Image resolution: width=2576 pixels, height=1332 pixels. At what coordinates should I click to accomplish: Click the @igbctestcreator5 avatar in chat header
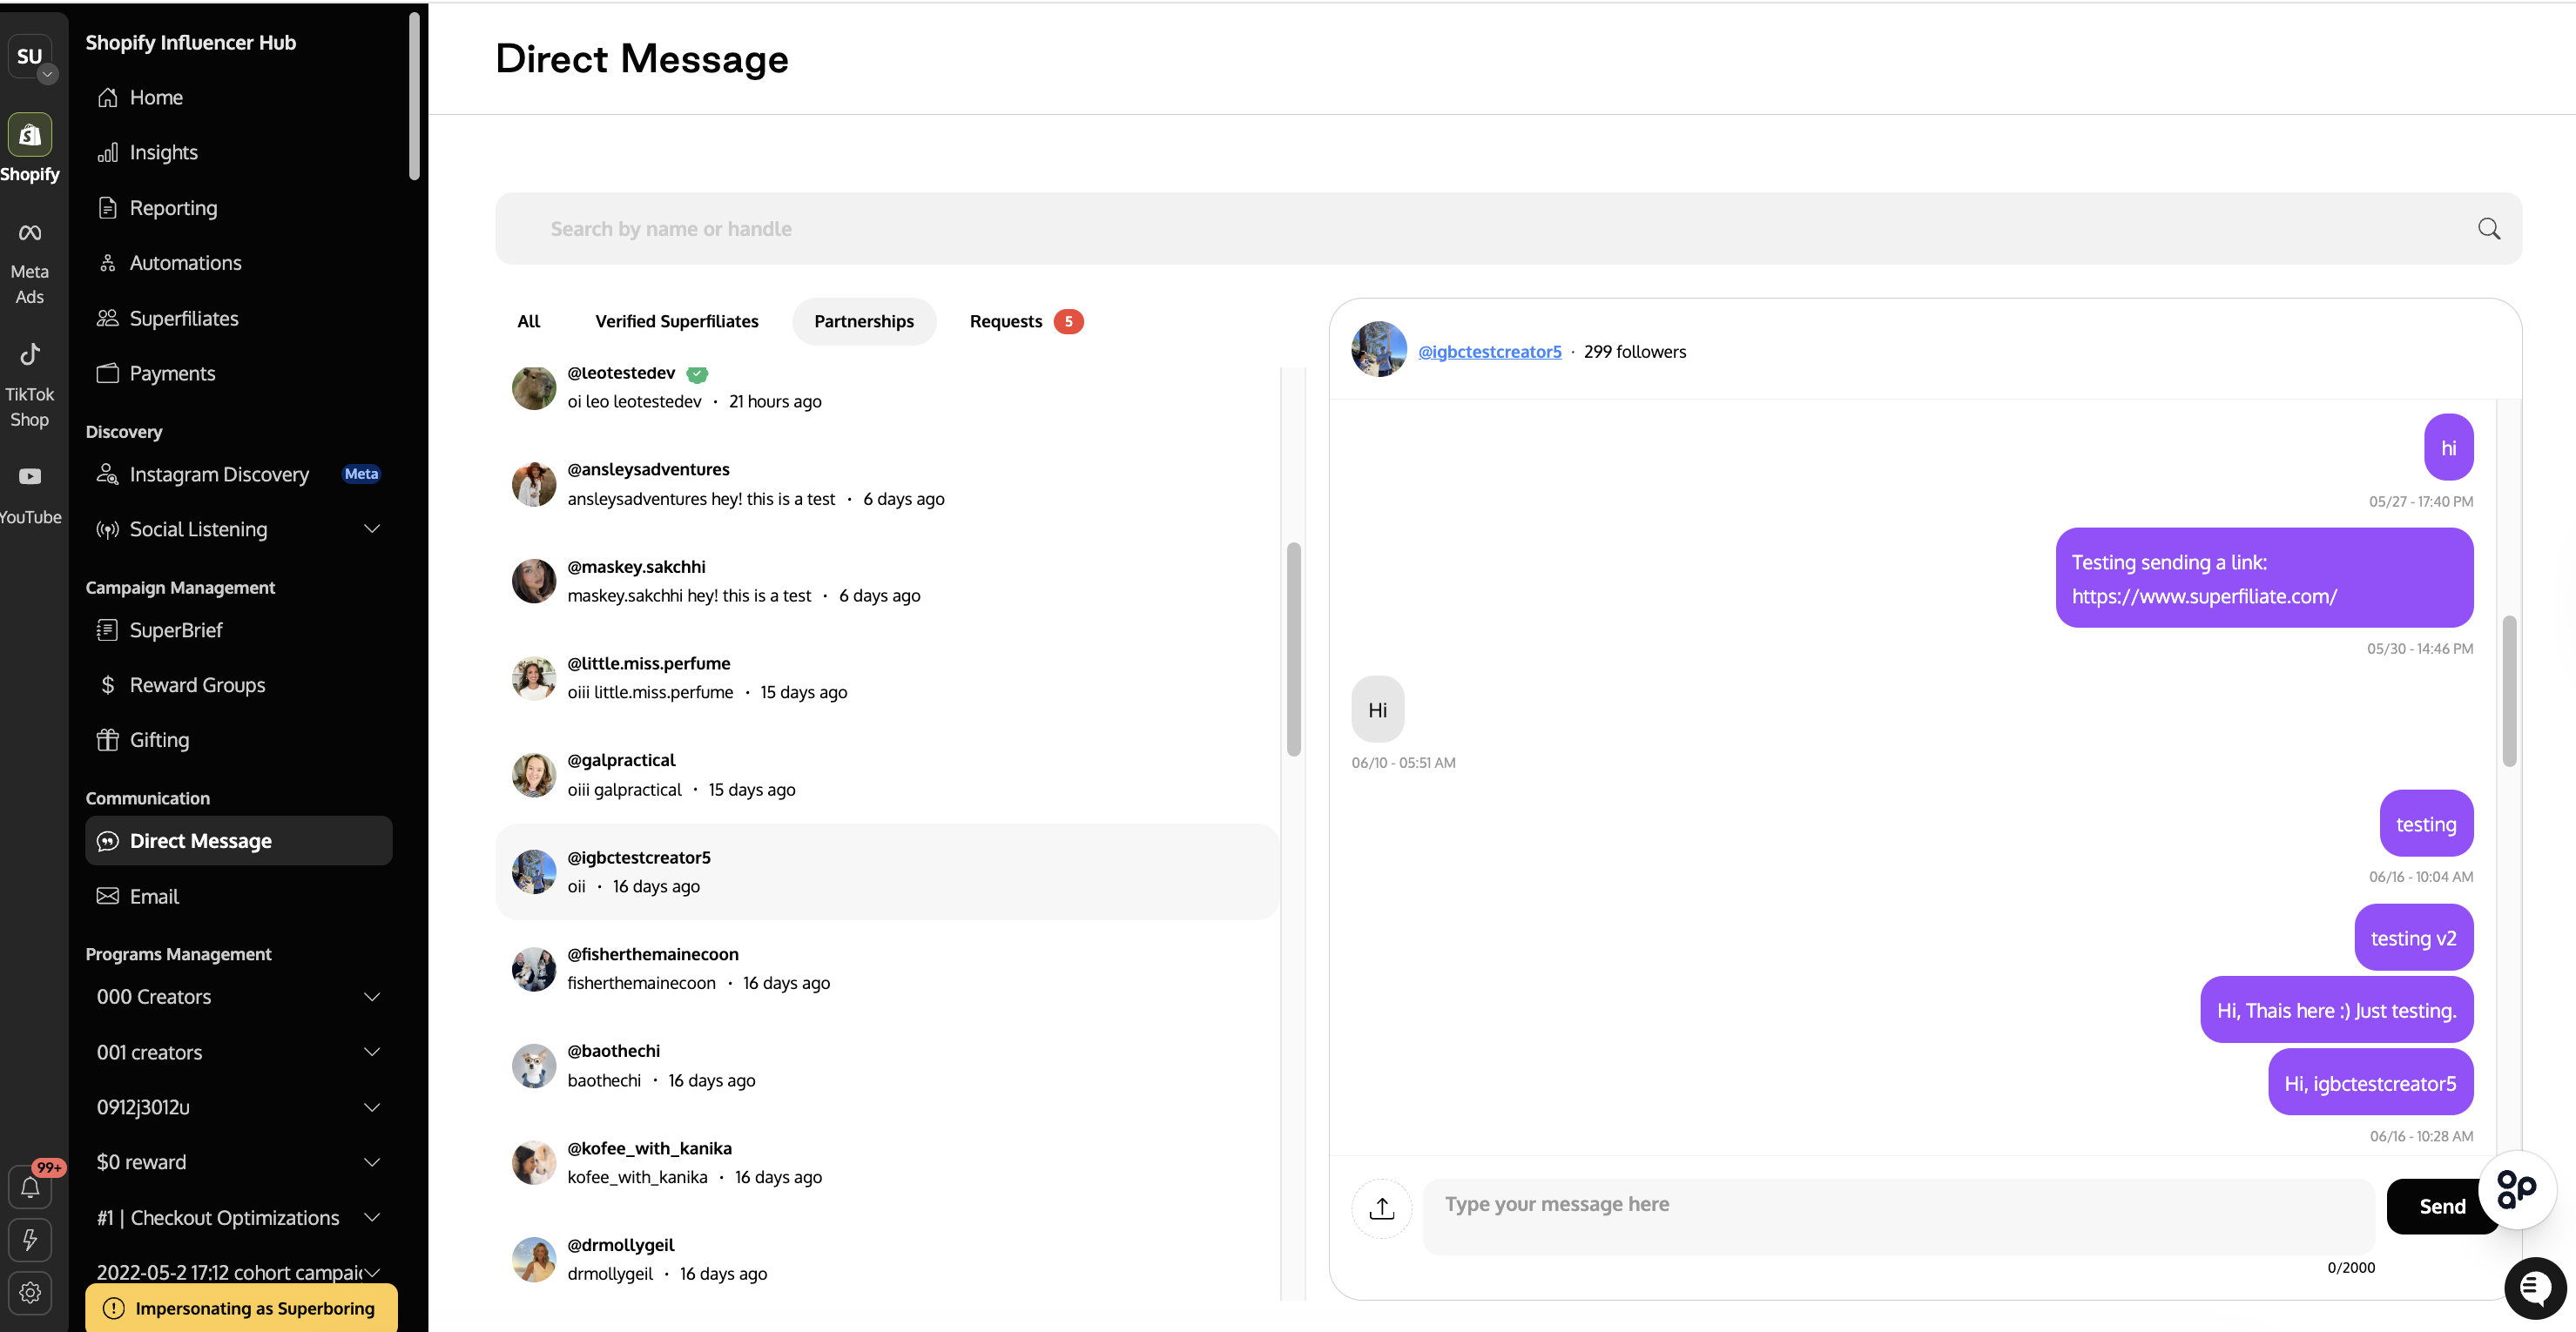pos(1379,349)
